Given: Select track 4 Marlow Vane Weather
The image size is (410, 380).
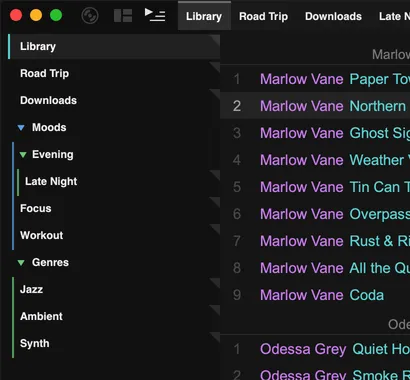Looking at the screenshot, I should (315, 160).
